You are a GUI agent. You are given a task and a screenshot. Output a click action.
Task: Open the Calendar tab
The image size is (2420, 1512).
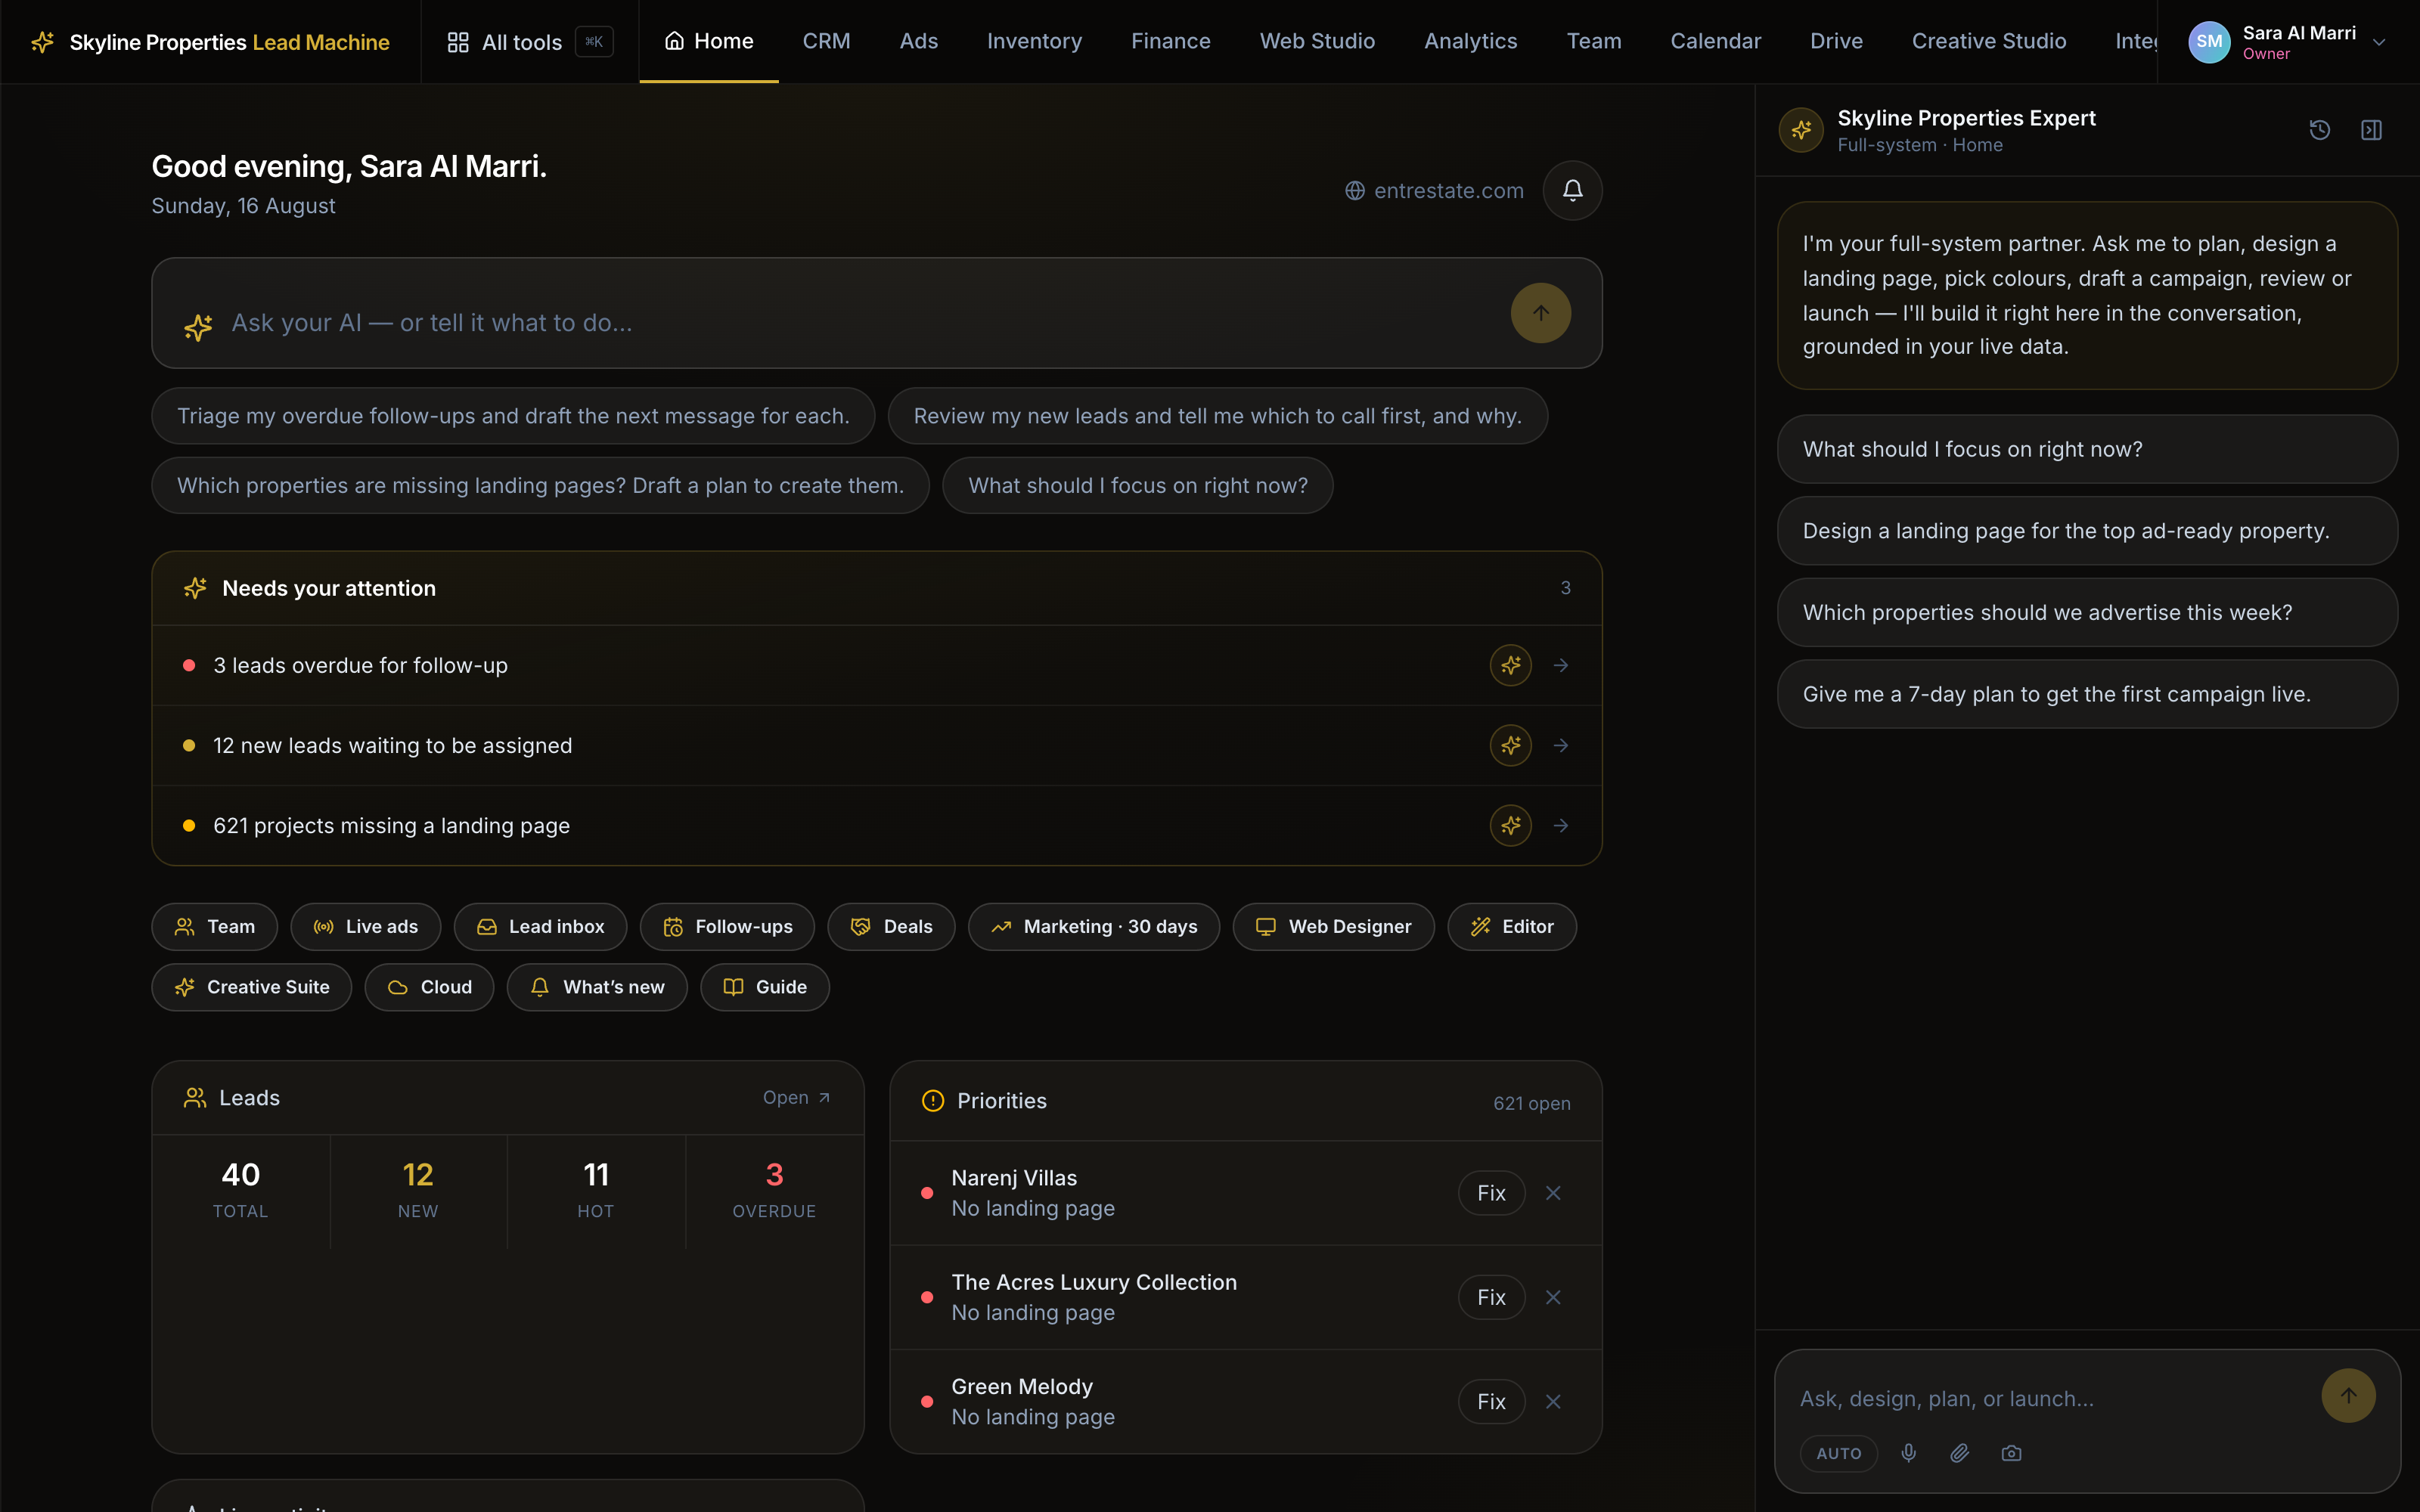1715,41
